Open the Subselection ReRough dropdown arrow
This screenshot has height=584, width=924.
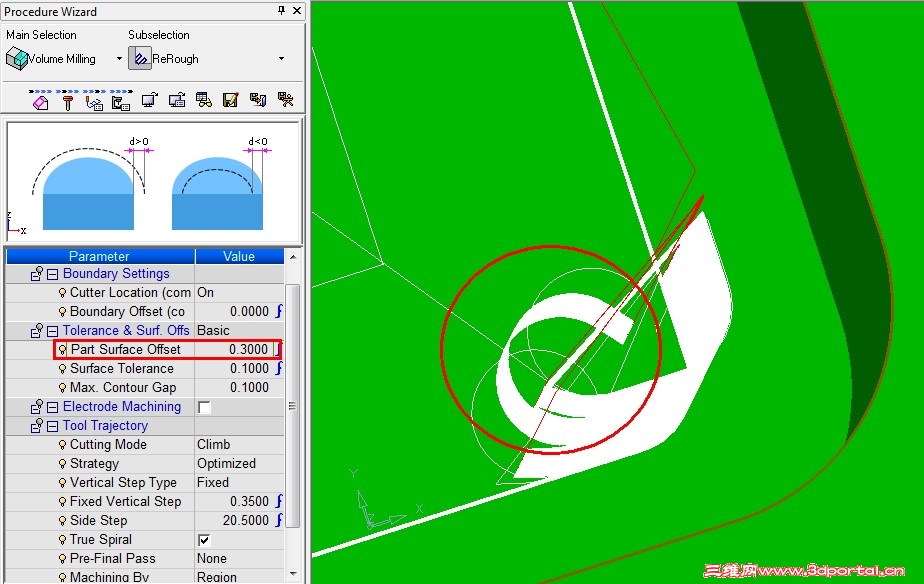281,59
